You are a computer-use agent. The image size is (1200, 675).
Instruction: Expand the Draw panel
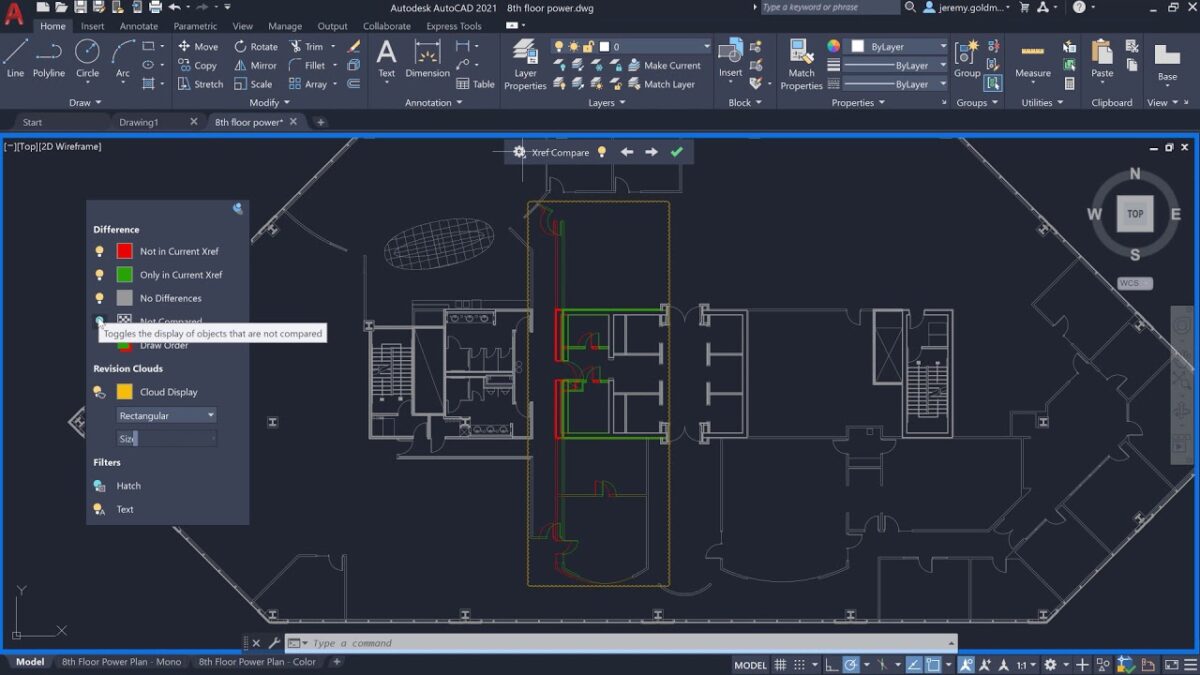(85, 102)
